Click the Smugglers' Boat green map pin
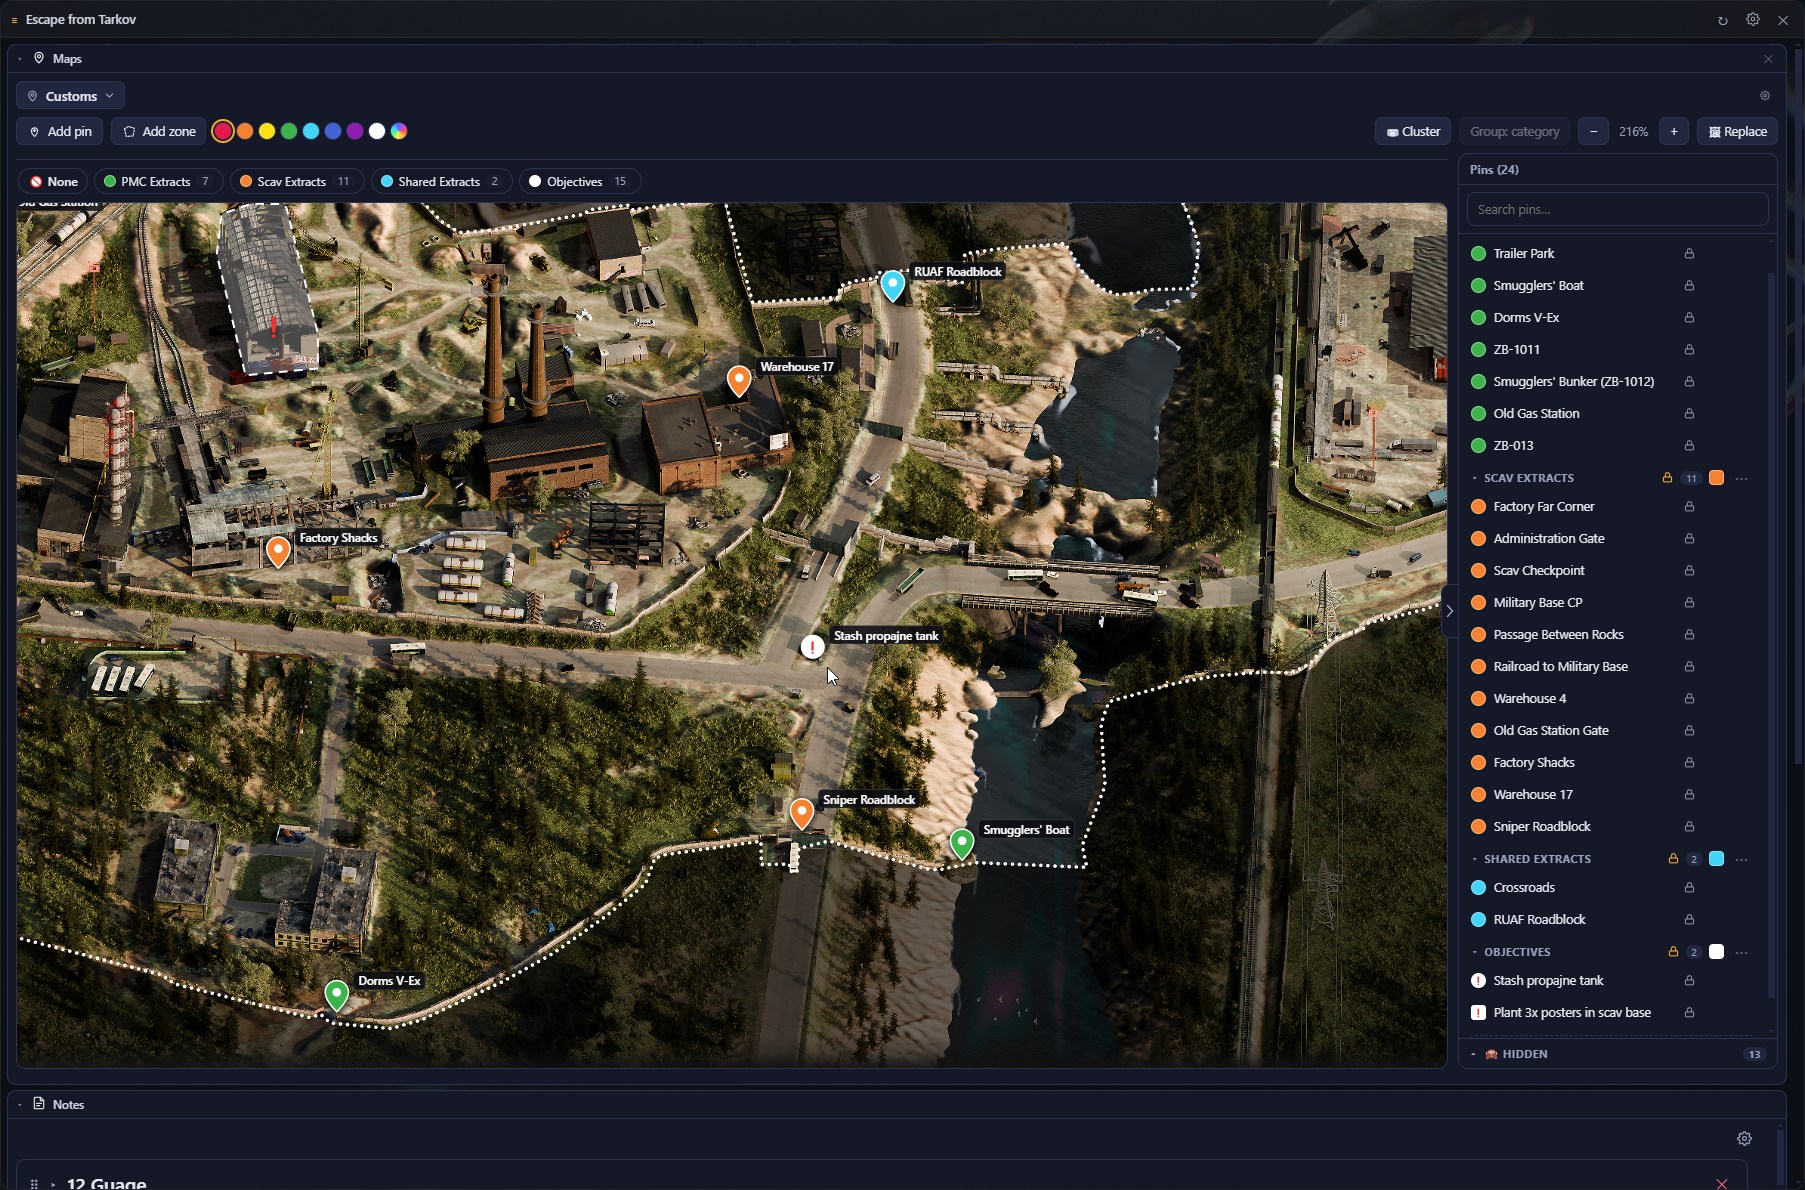Viewport: 1805px width, 1190px height. pyautogui.click(x=961, y=843)
